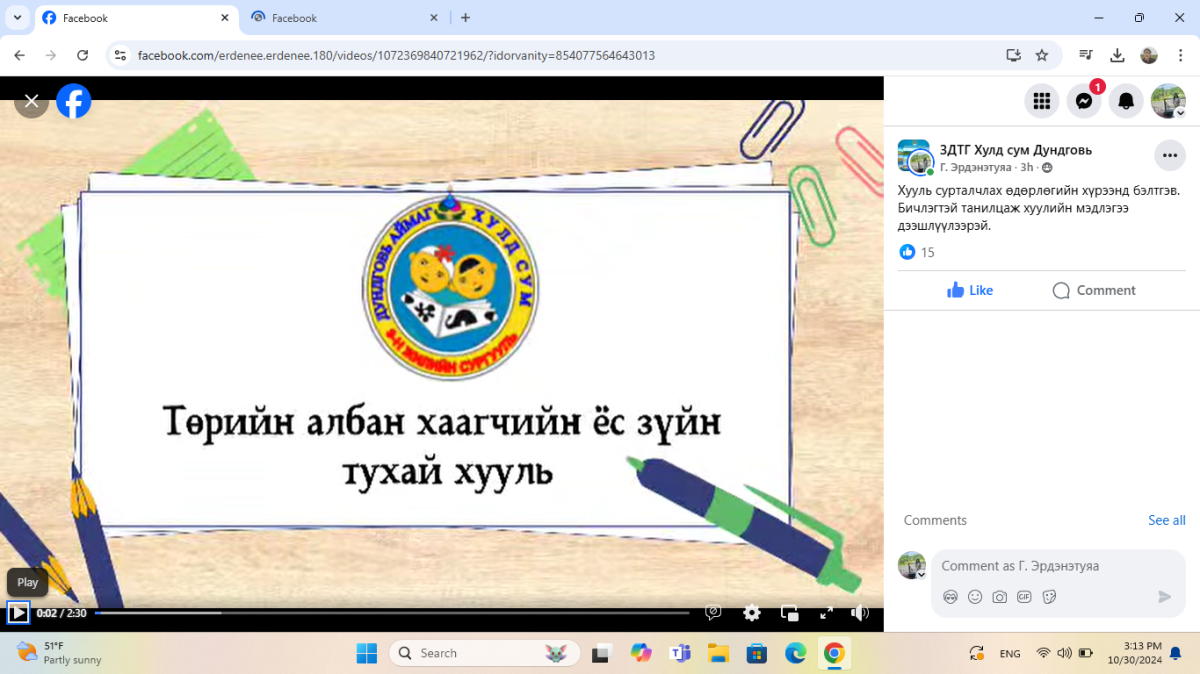
Task: Open Microsoft Store from the taskbar
Action: coord(757,653)
